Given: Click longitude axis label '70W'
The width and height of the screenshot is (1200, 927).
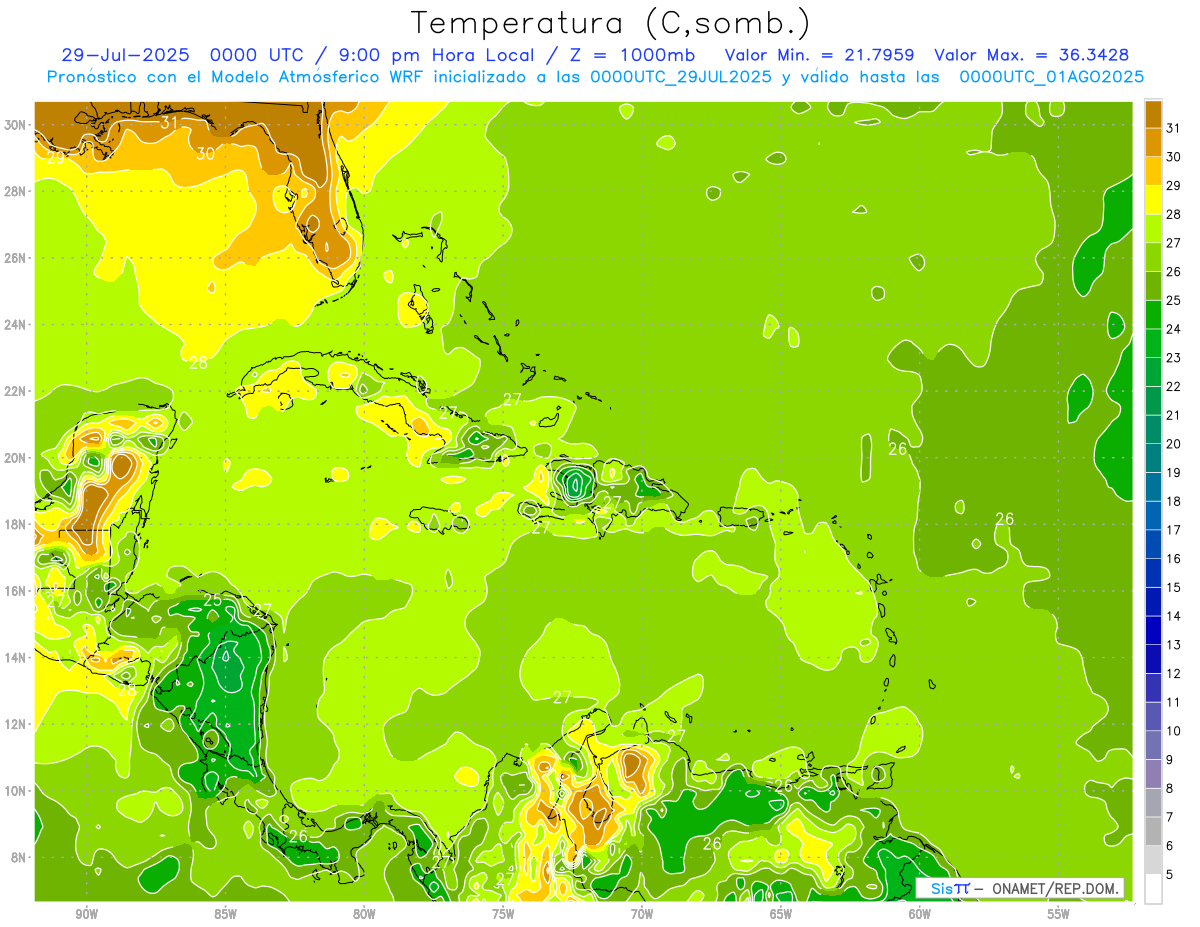Looking at the screenshot, I should coord(642,914).
